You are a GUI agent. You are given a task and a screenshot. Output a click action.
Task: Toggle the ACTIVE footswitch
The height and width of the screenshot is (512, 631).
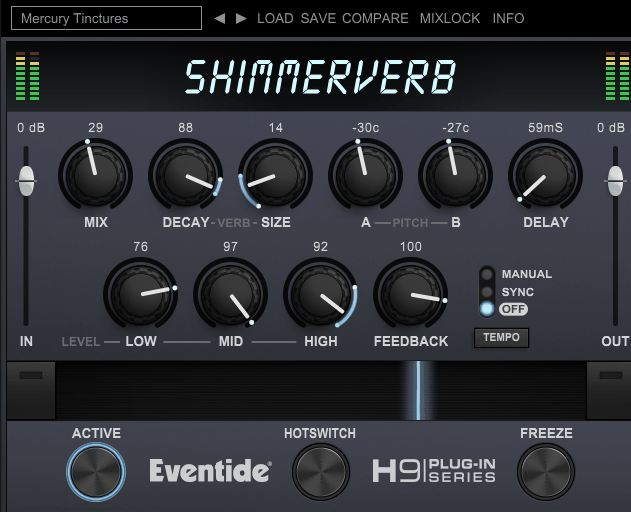pos(96,472)
